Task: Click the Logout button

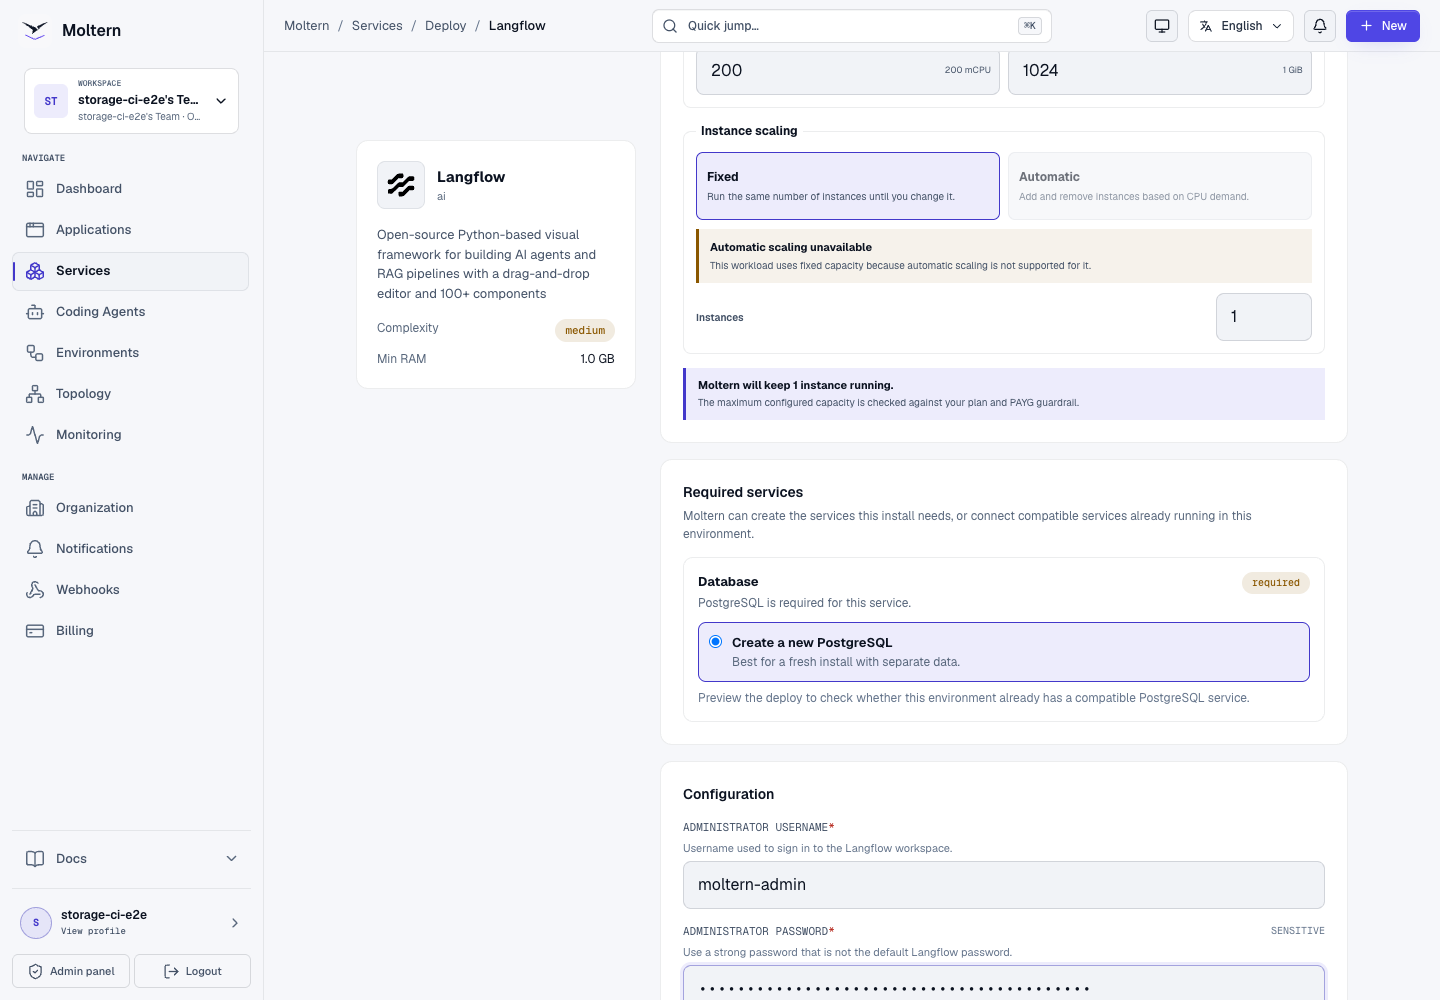Action: (192, 971)
